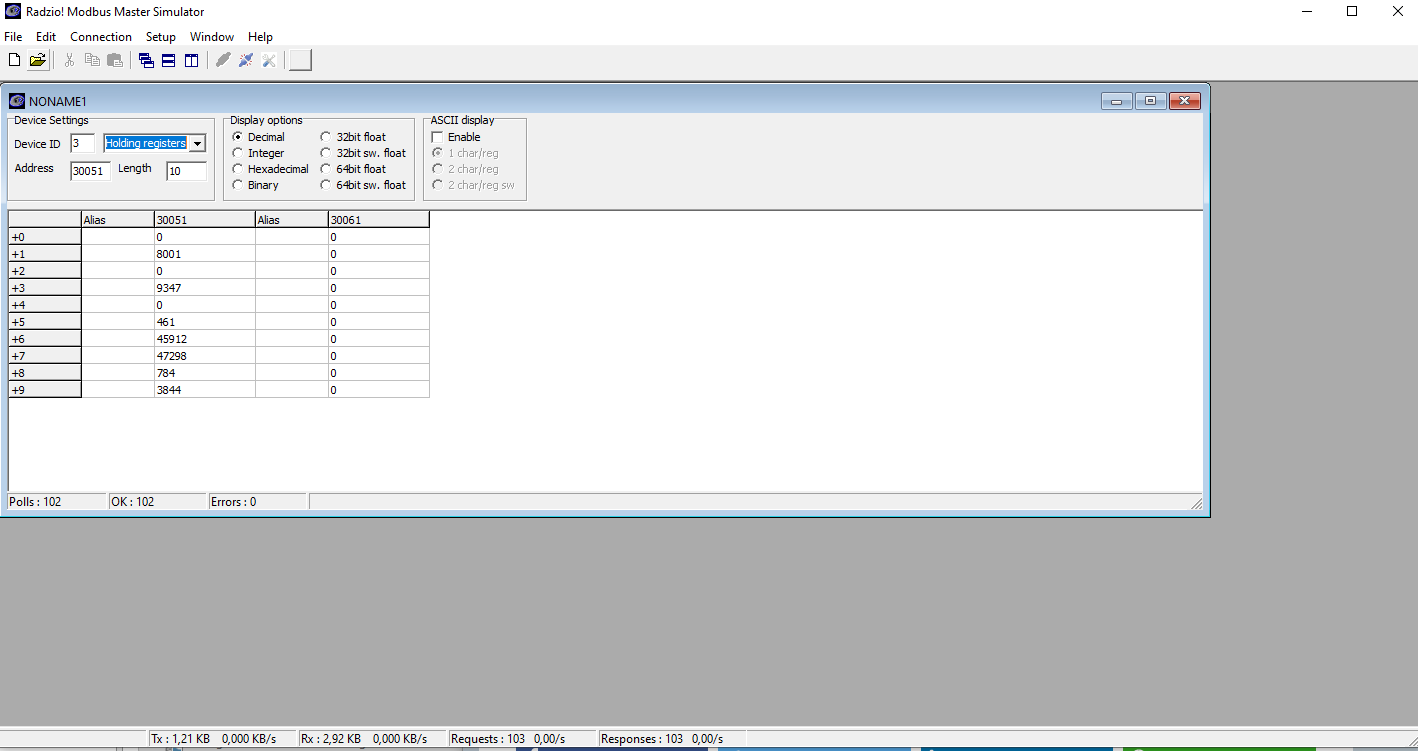
Task: Click the Radzio app icon in title bar
Action: (x=13, y=11)
